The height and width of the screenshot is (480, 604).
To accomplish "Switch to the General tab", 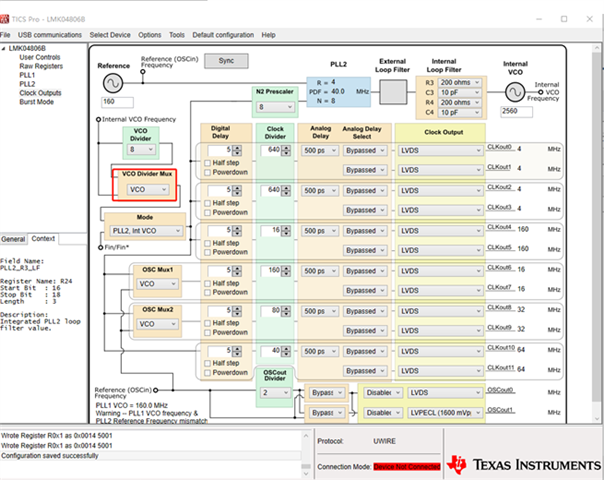I will click(x=13, y=239).
